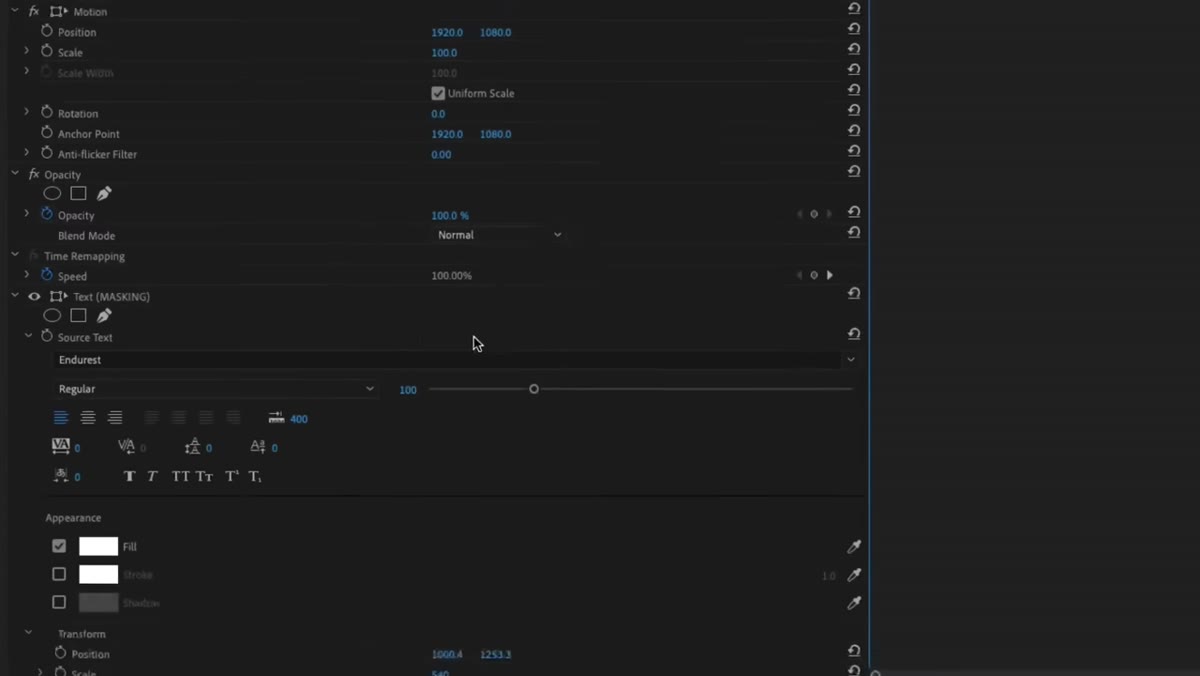This screenshot has height=676, width=1200.
Task: Enable the Shadow checkbox
Action: coord(59,602)
